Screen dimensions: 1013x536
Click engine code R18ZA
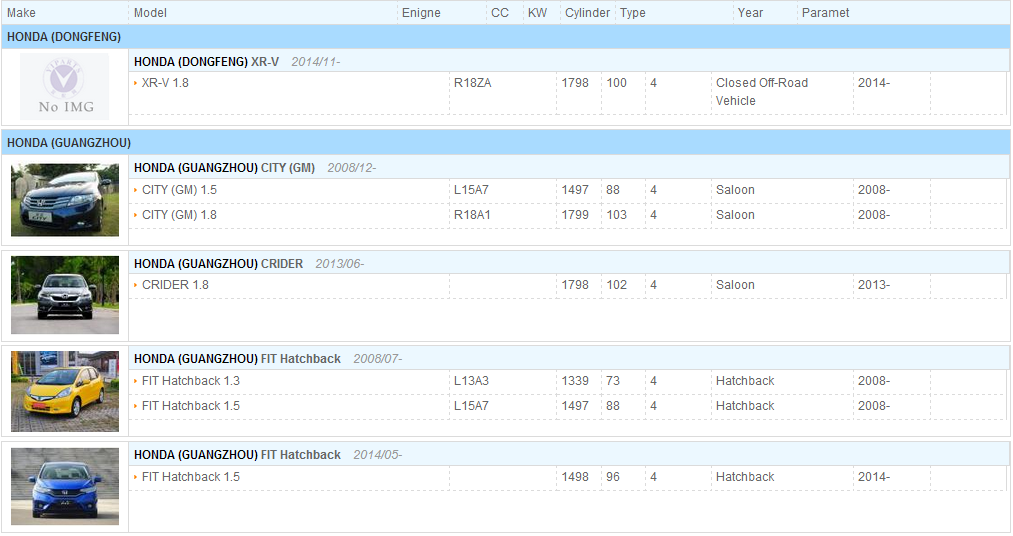coord(472,83)
